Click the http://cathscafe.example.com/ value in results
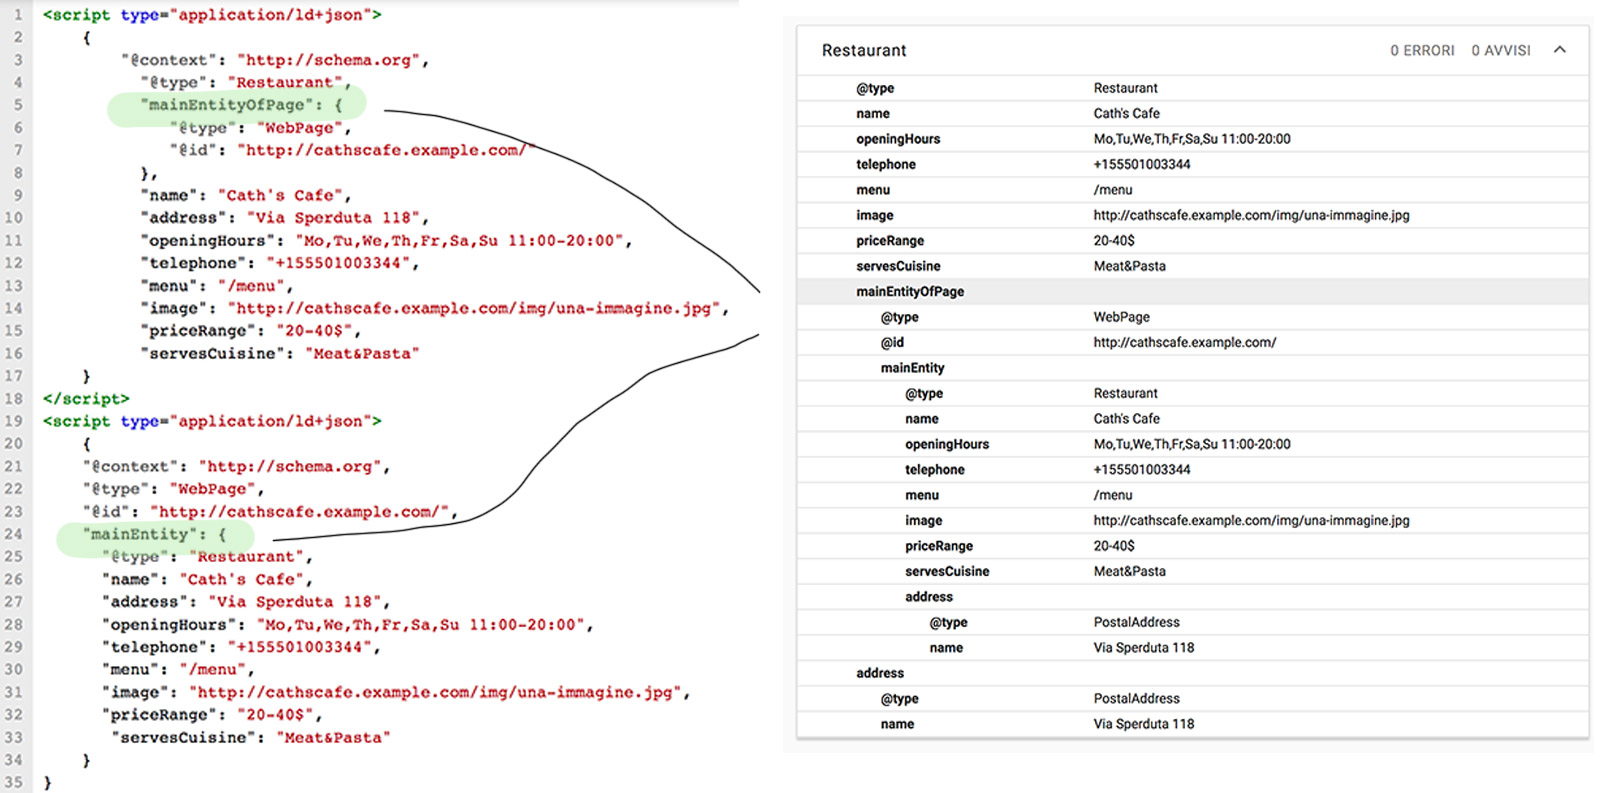The height and width of the screenshot is (793, 1600). point(1184,343)
